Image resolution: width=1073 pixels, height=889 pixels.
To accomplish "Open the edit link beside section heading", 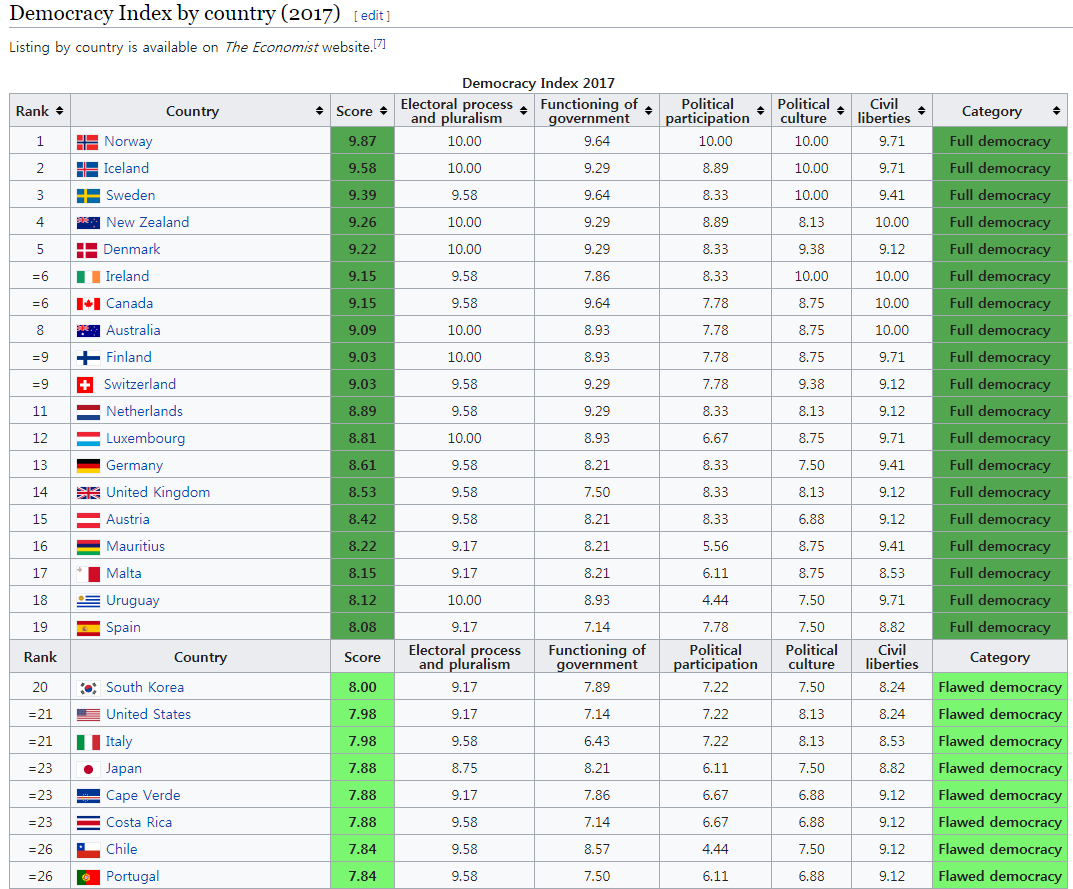I will click(372, 16).
